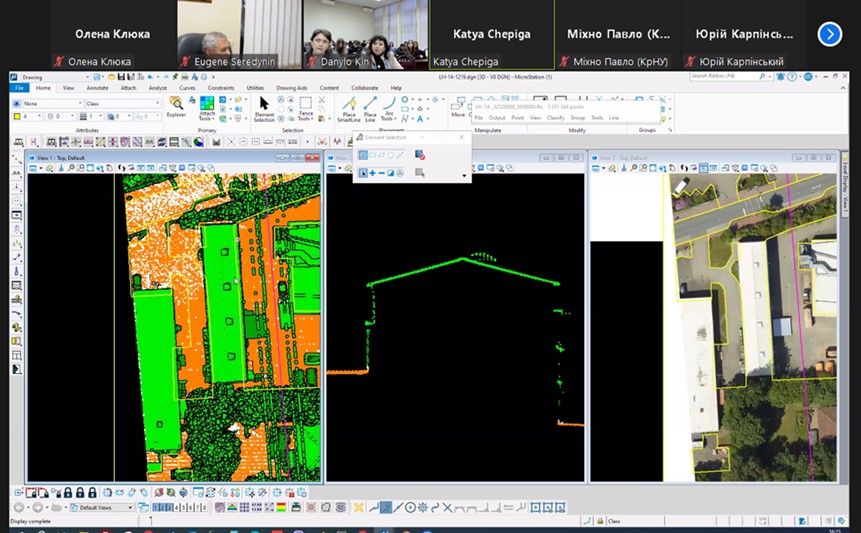Click the save icon in quick access toolbar
Screen dimensions: 861x533
coord(121,77)
